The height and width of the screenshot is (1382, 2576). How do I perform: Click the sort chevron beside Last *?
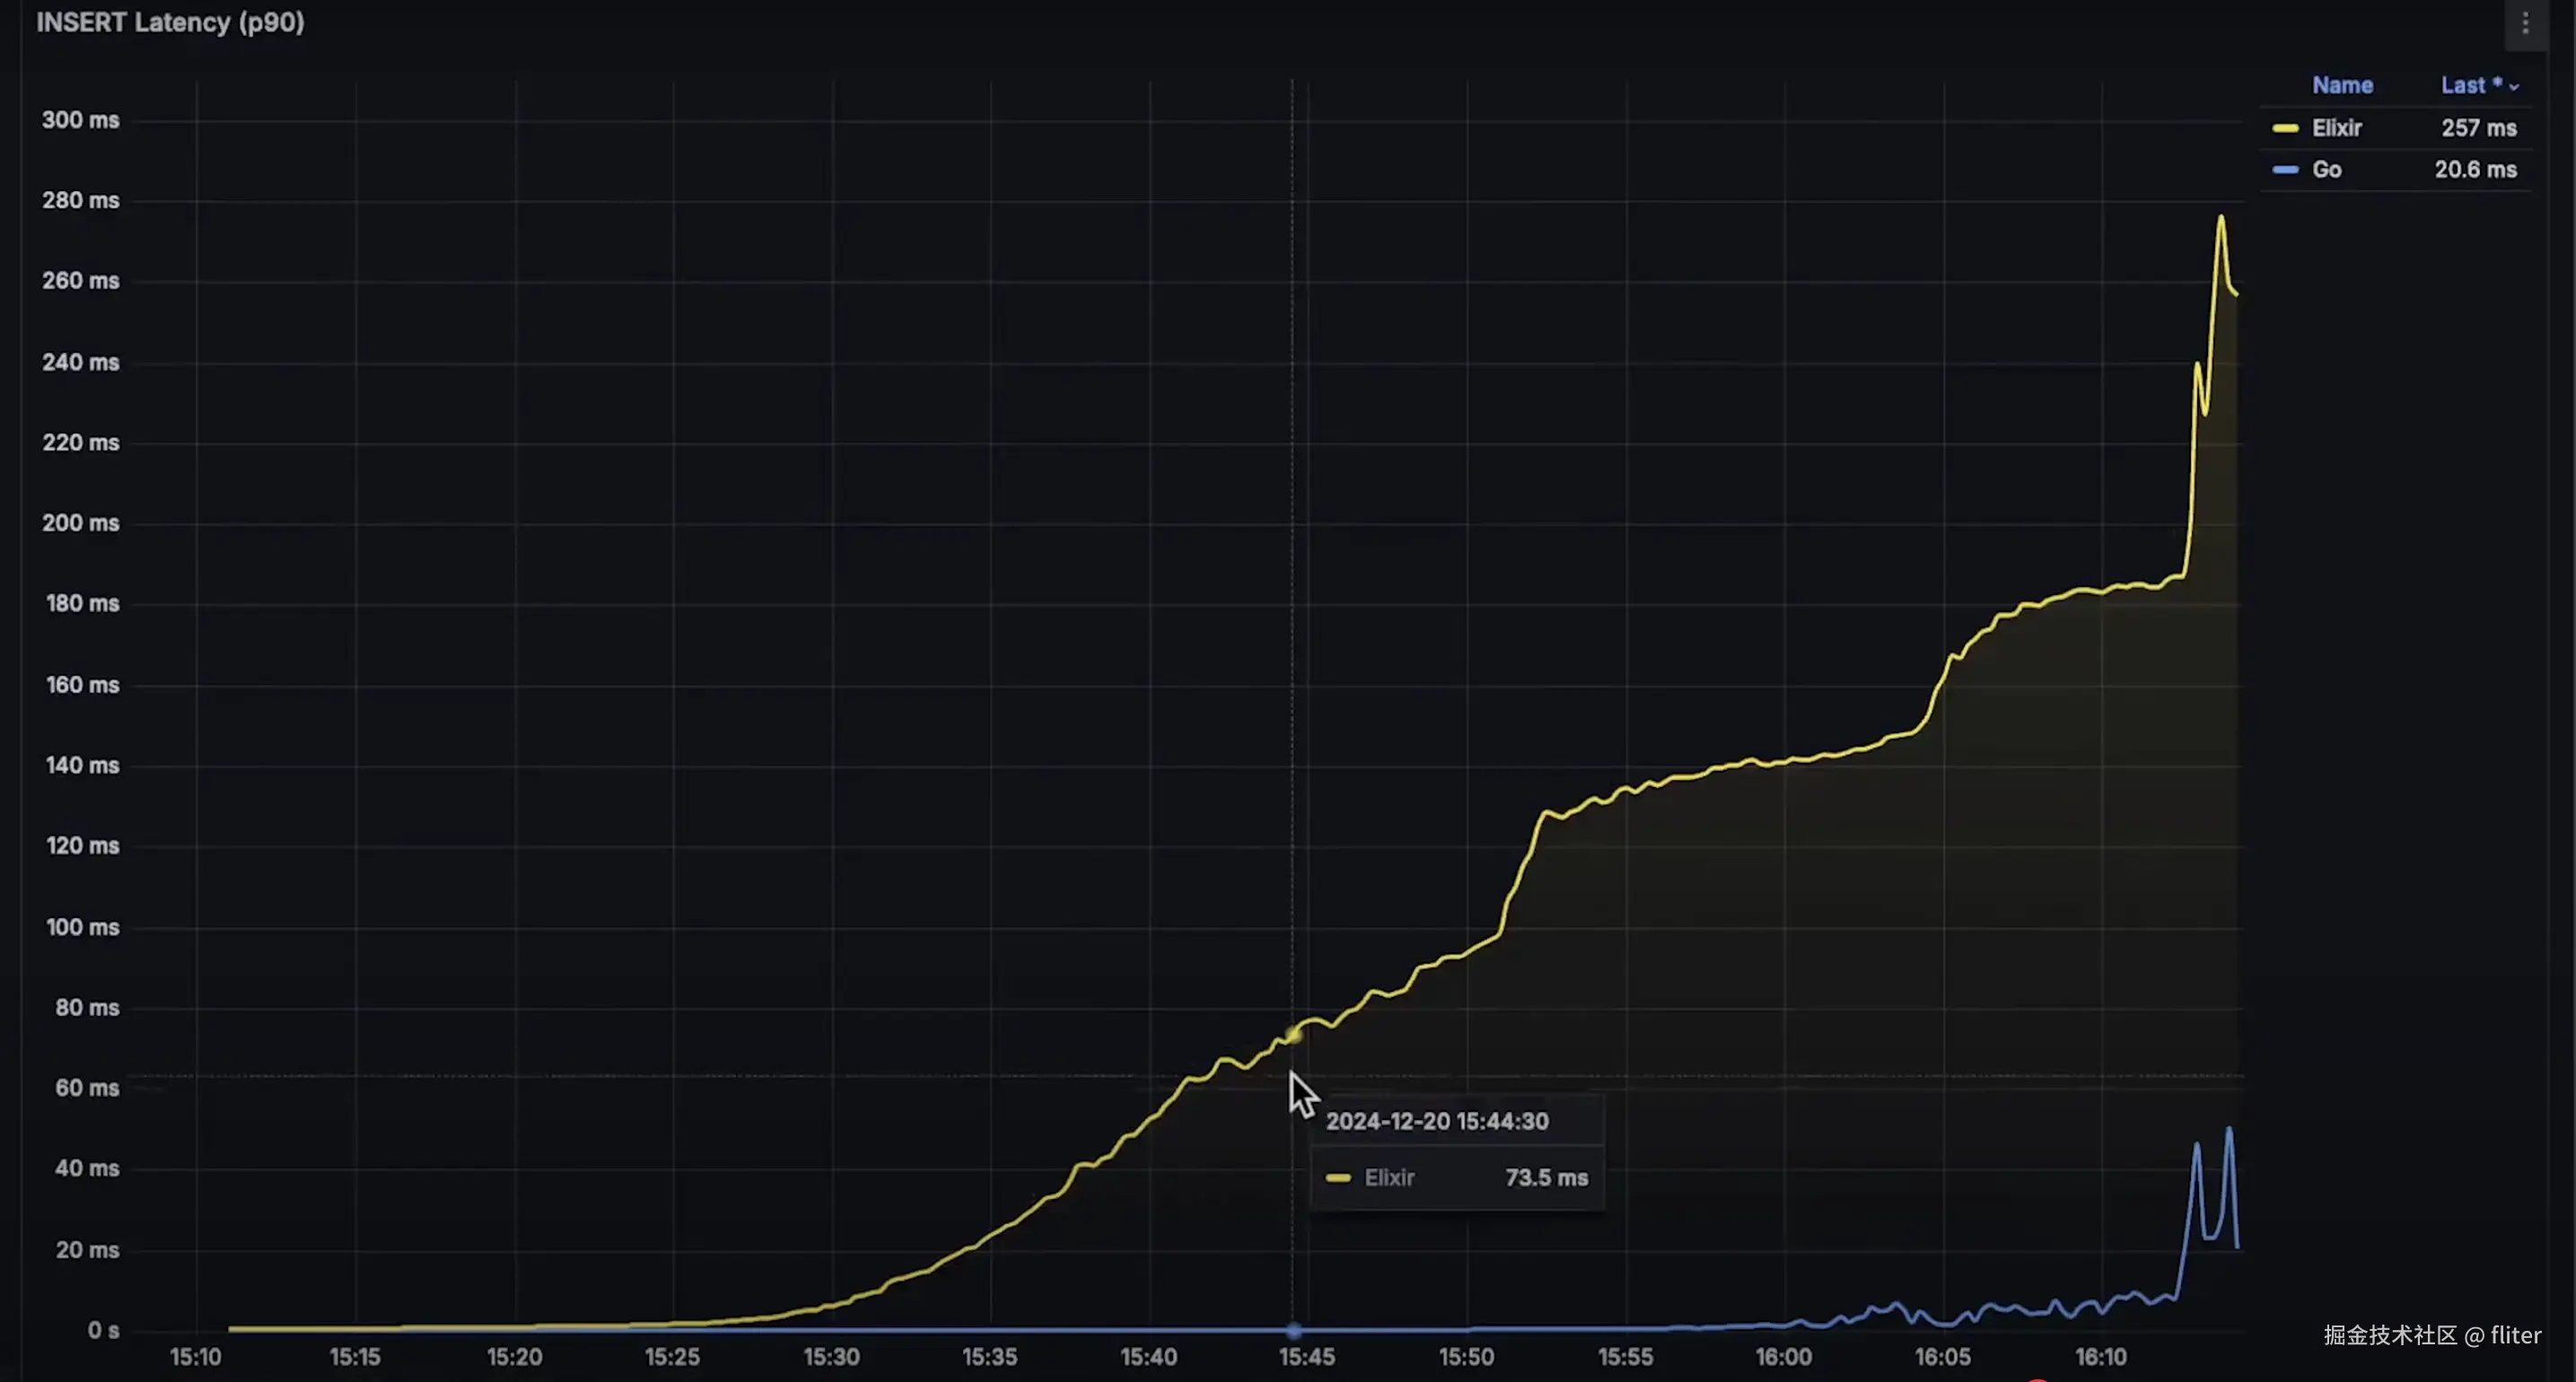2513,87
